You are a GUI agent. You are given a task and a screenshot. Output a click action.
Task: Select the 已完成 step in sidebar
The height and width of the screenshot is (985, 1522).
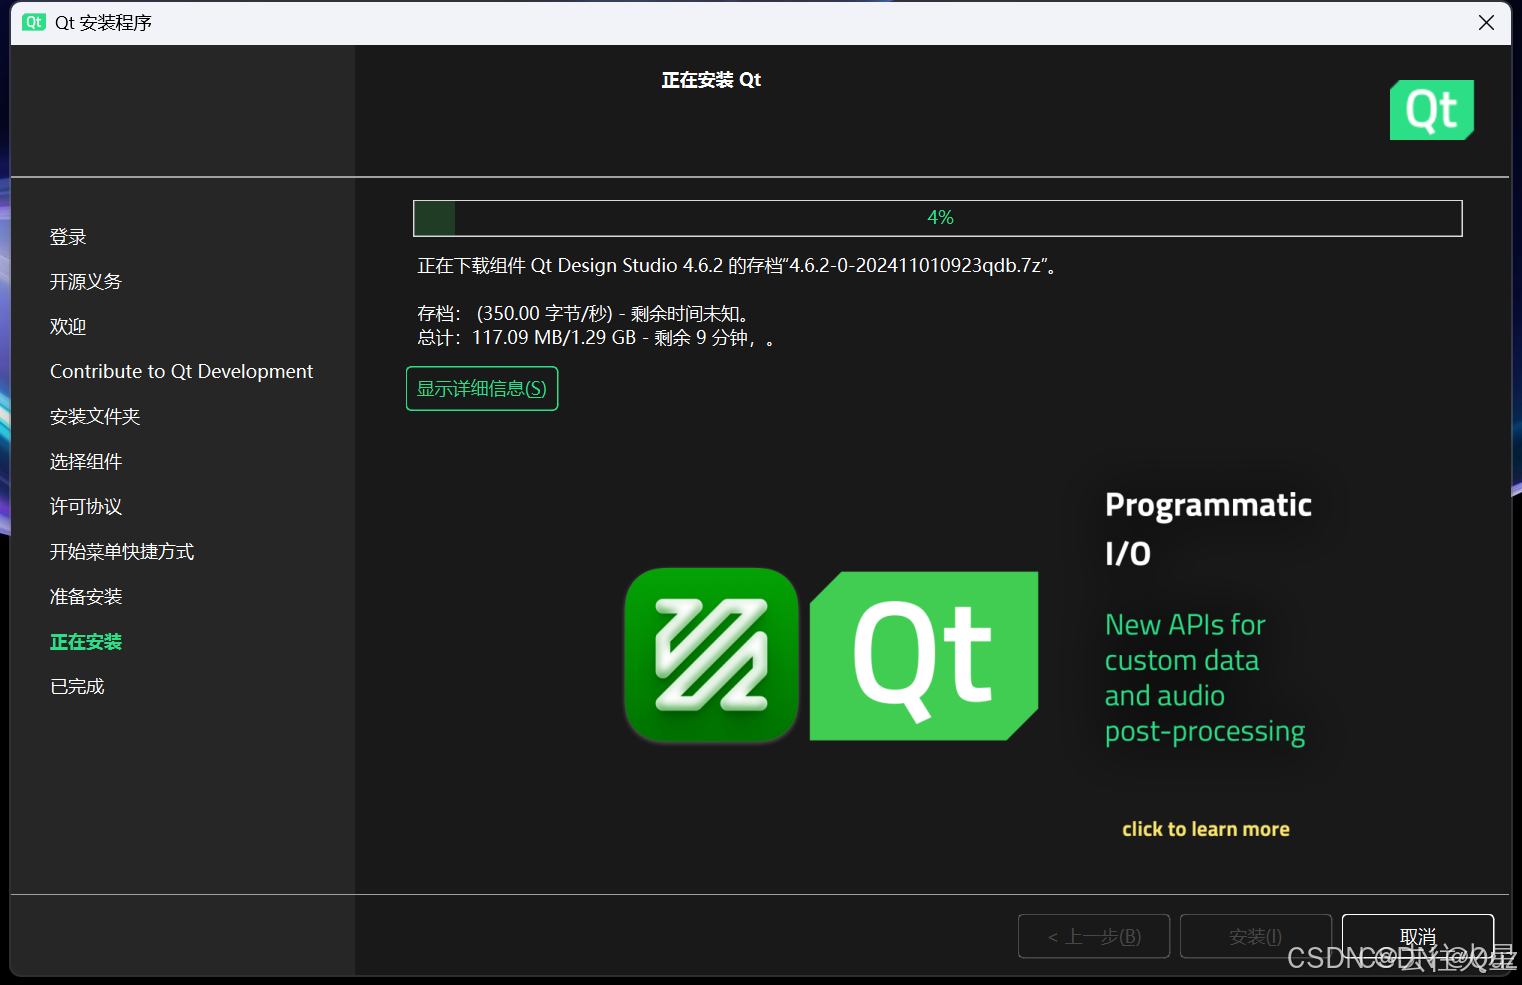tap(77, 686)
